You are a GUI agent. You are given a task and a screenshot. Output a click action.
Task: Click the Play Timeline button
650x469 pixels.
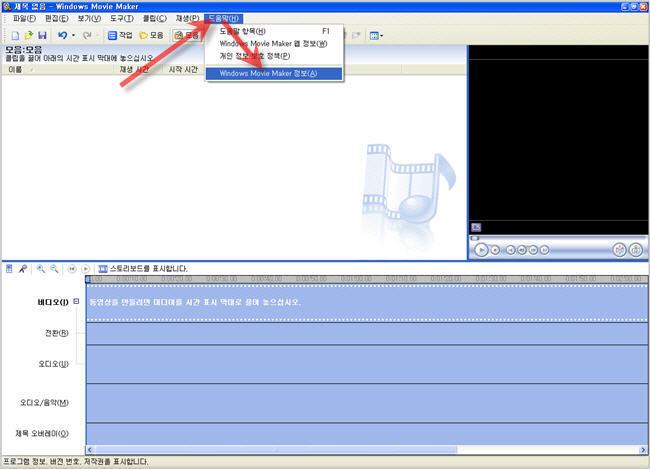tap(85, 269)
